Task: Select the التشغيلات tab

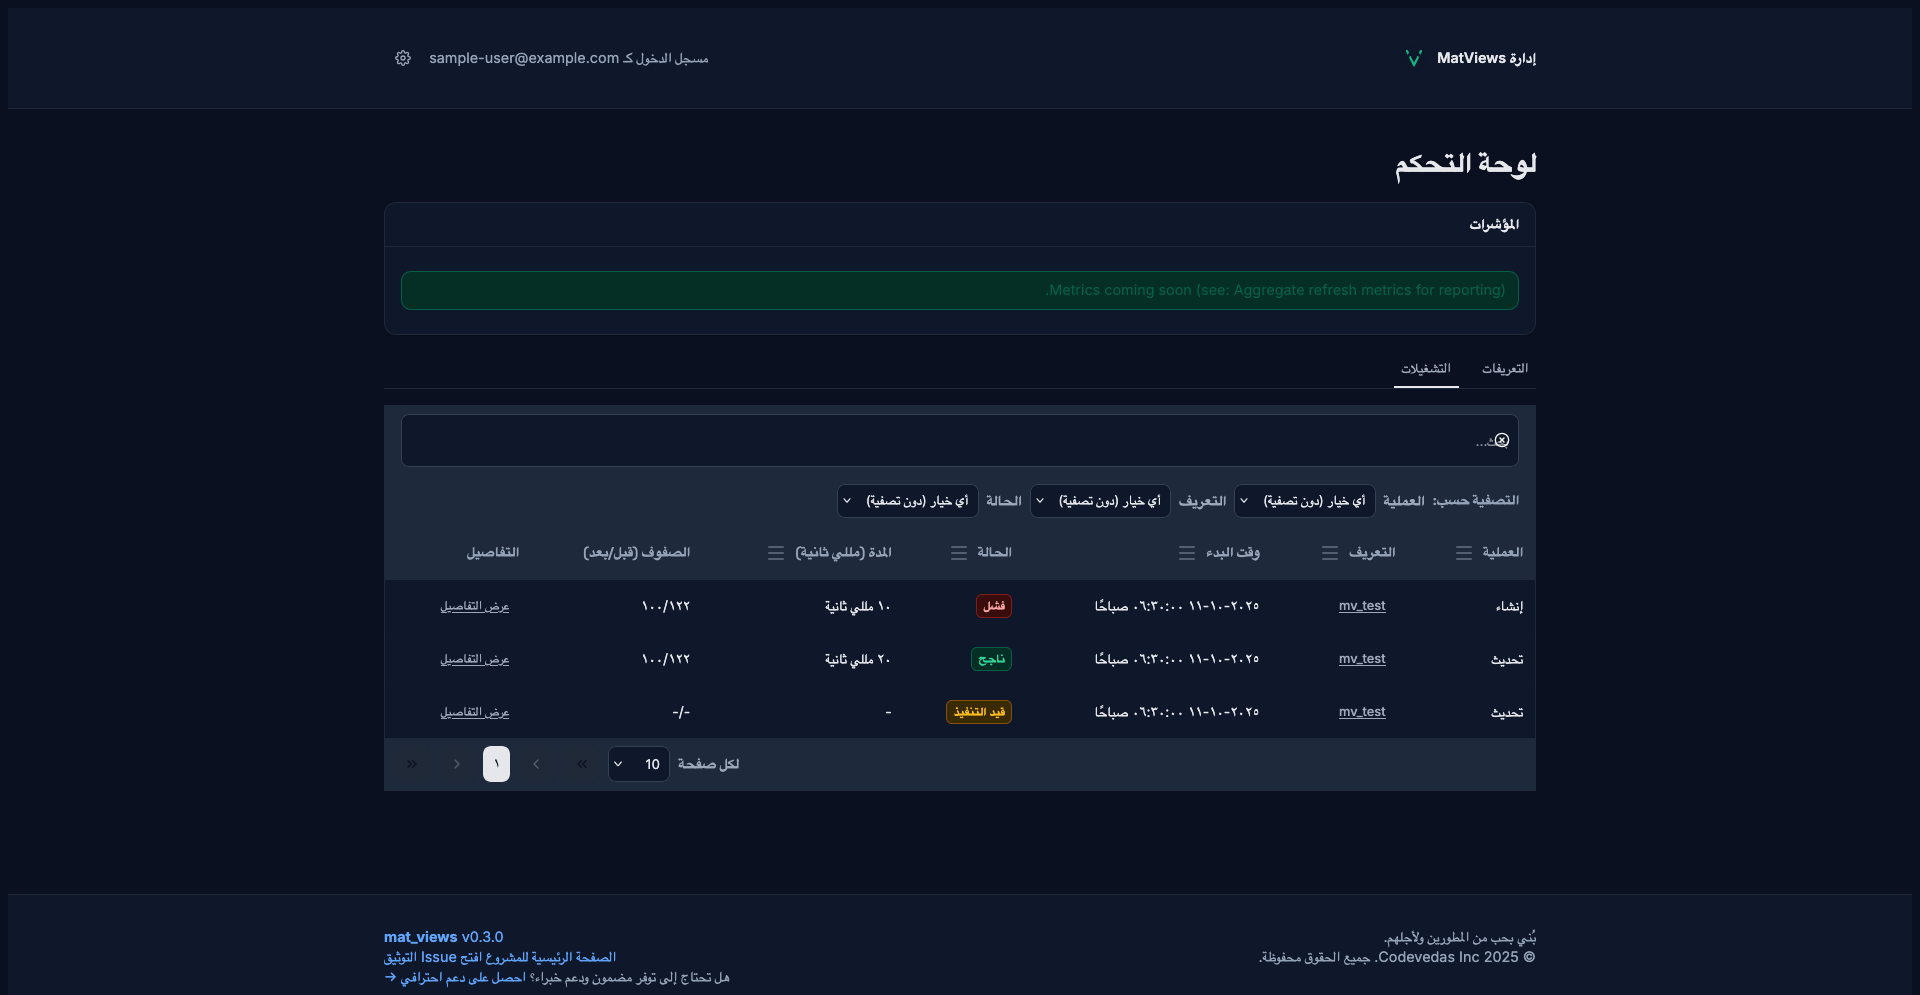Action: pyautogui.click(x=1425, y=369)
